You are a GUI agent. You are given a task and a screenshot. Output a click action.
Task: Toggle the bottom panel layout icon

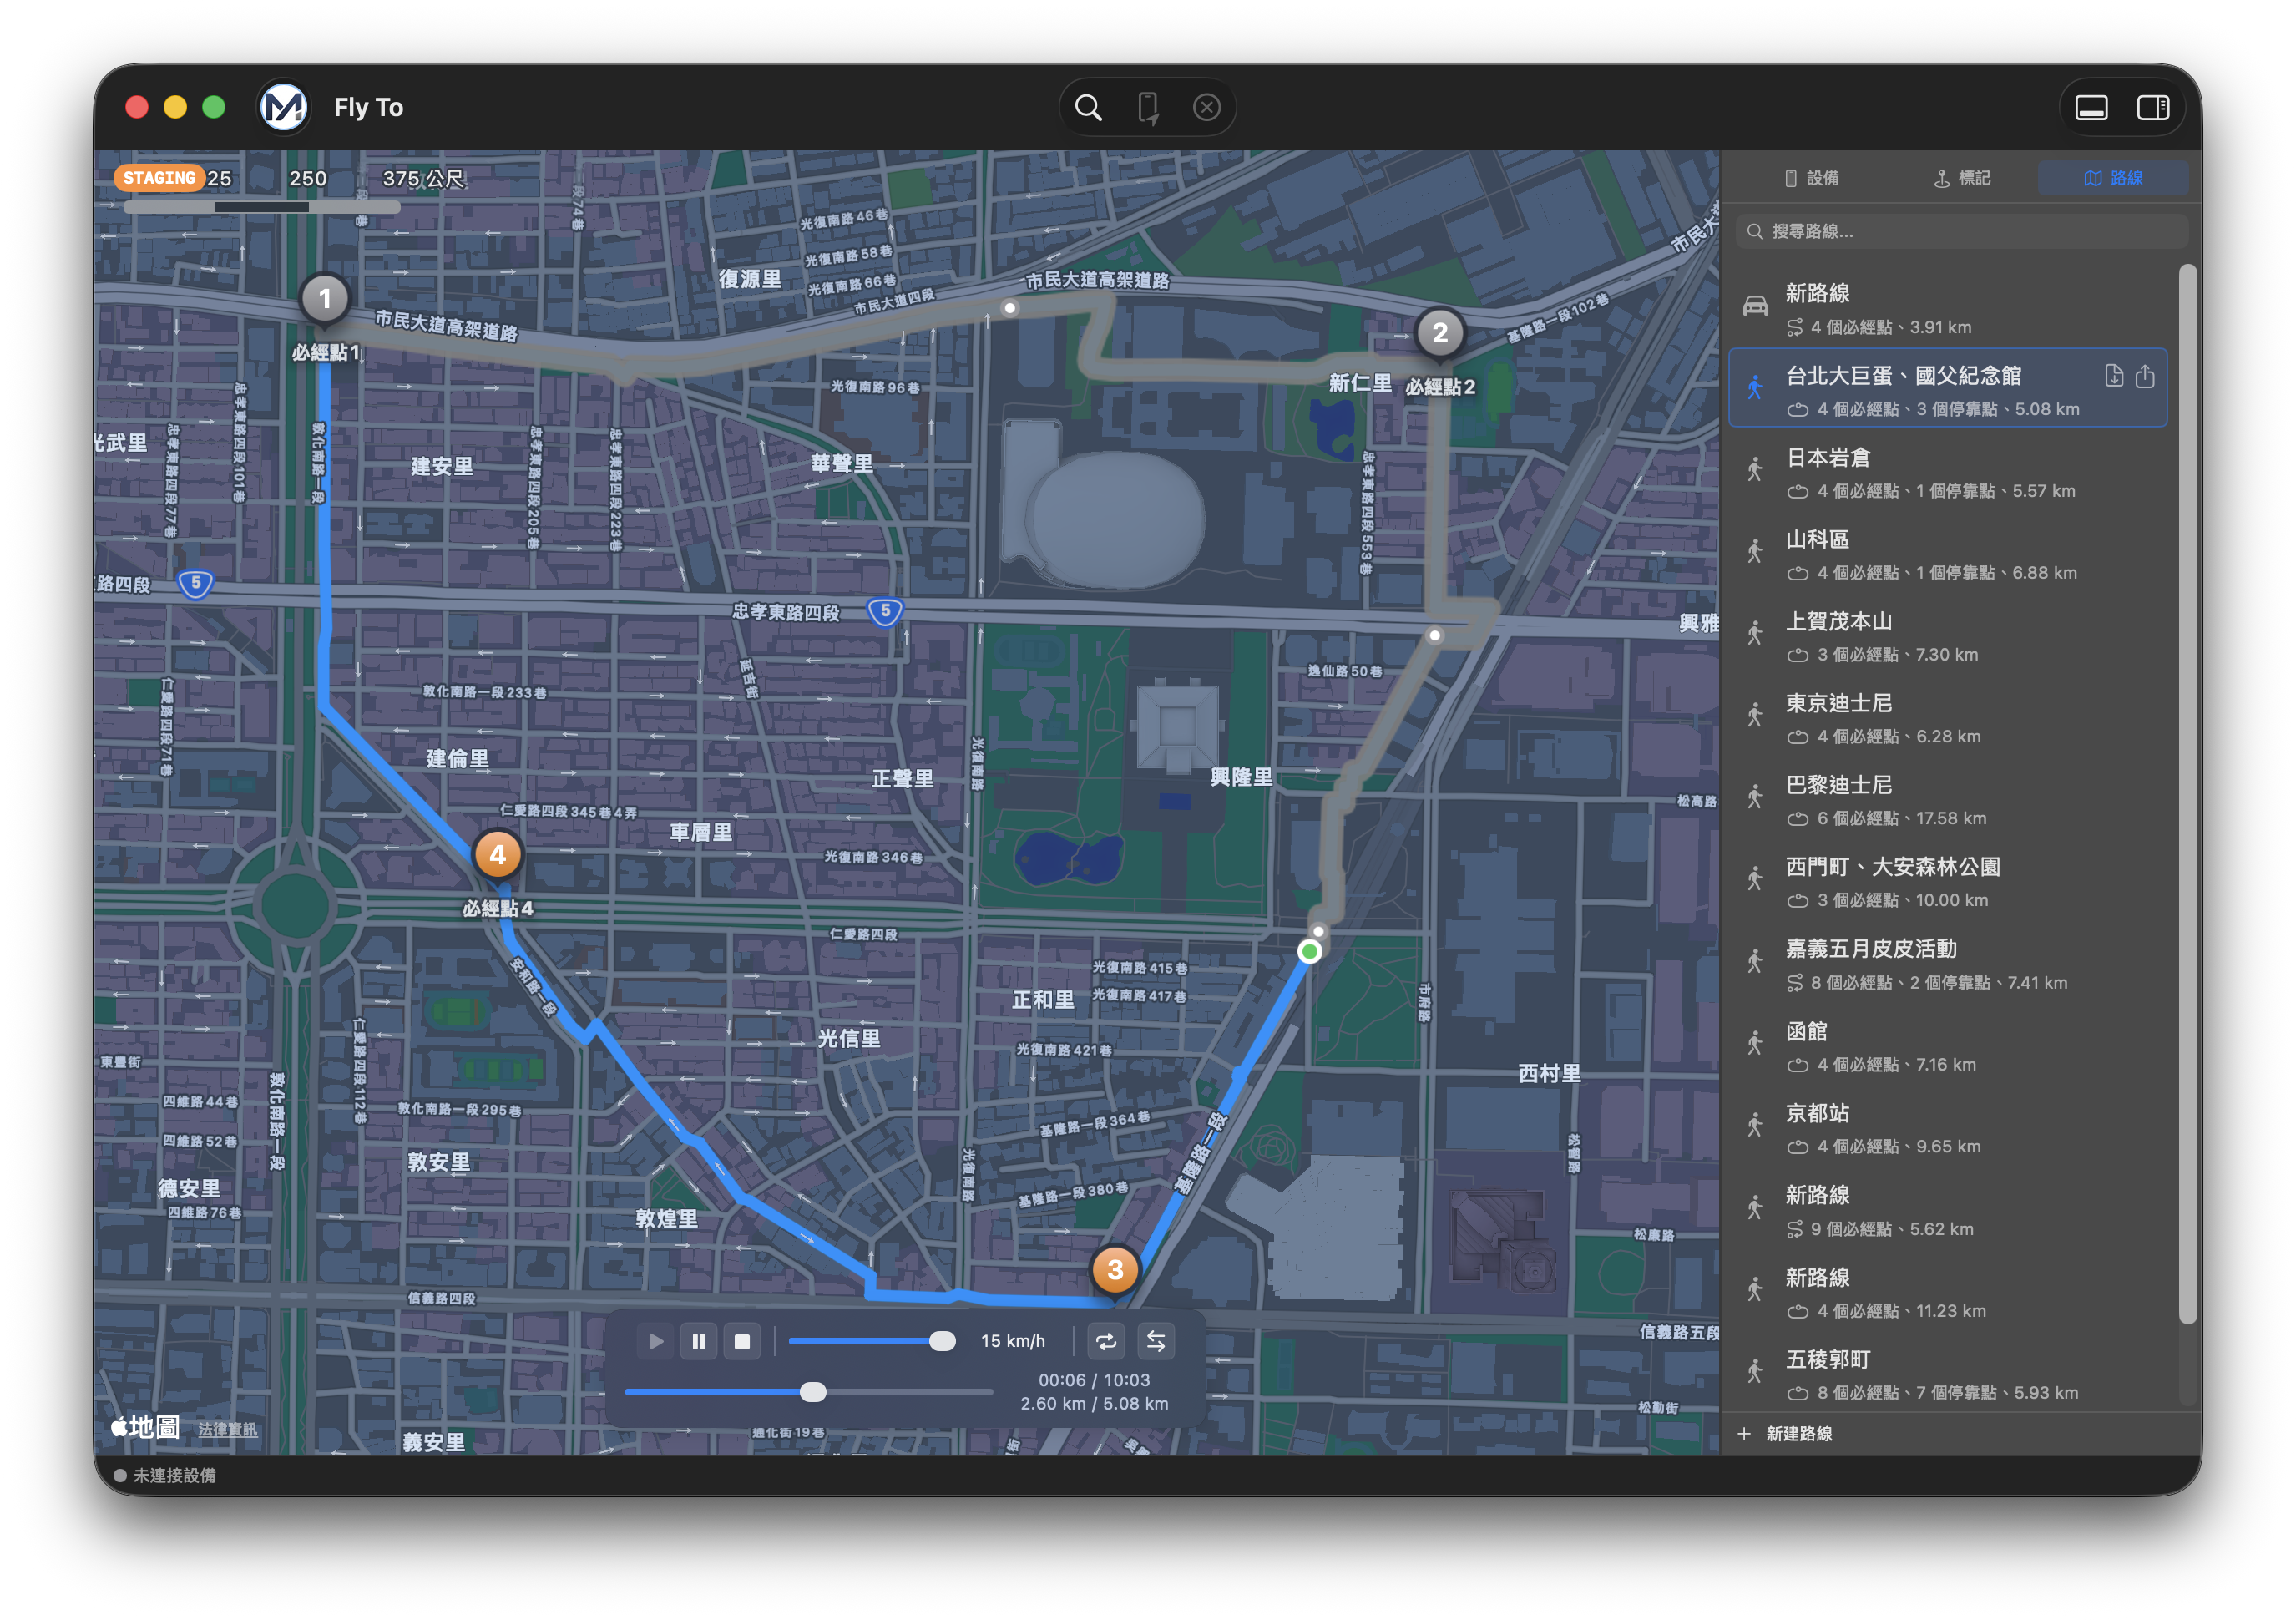2091,107
